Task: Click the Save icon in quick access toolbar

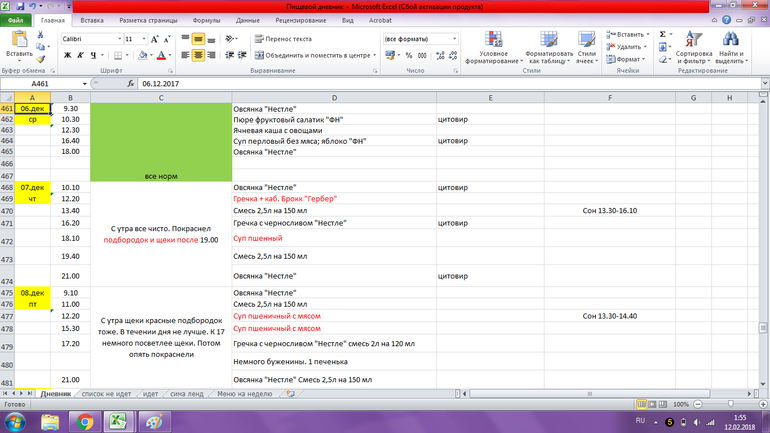Action: tap(20, 6)
